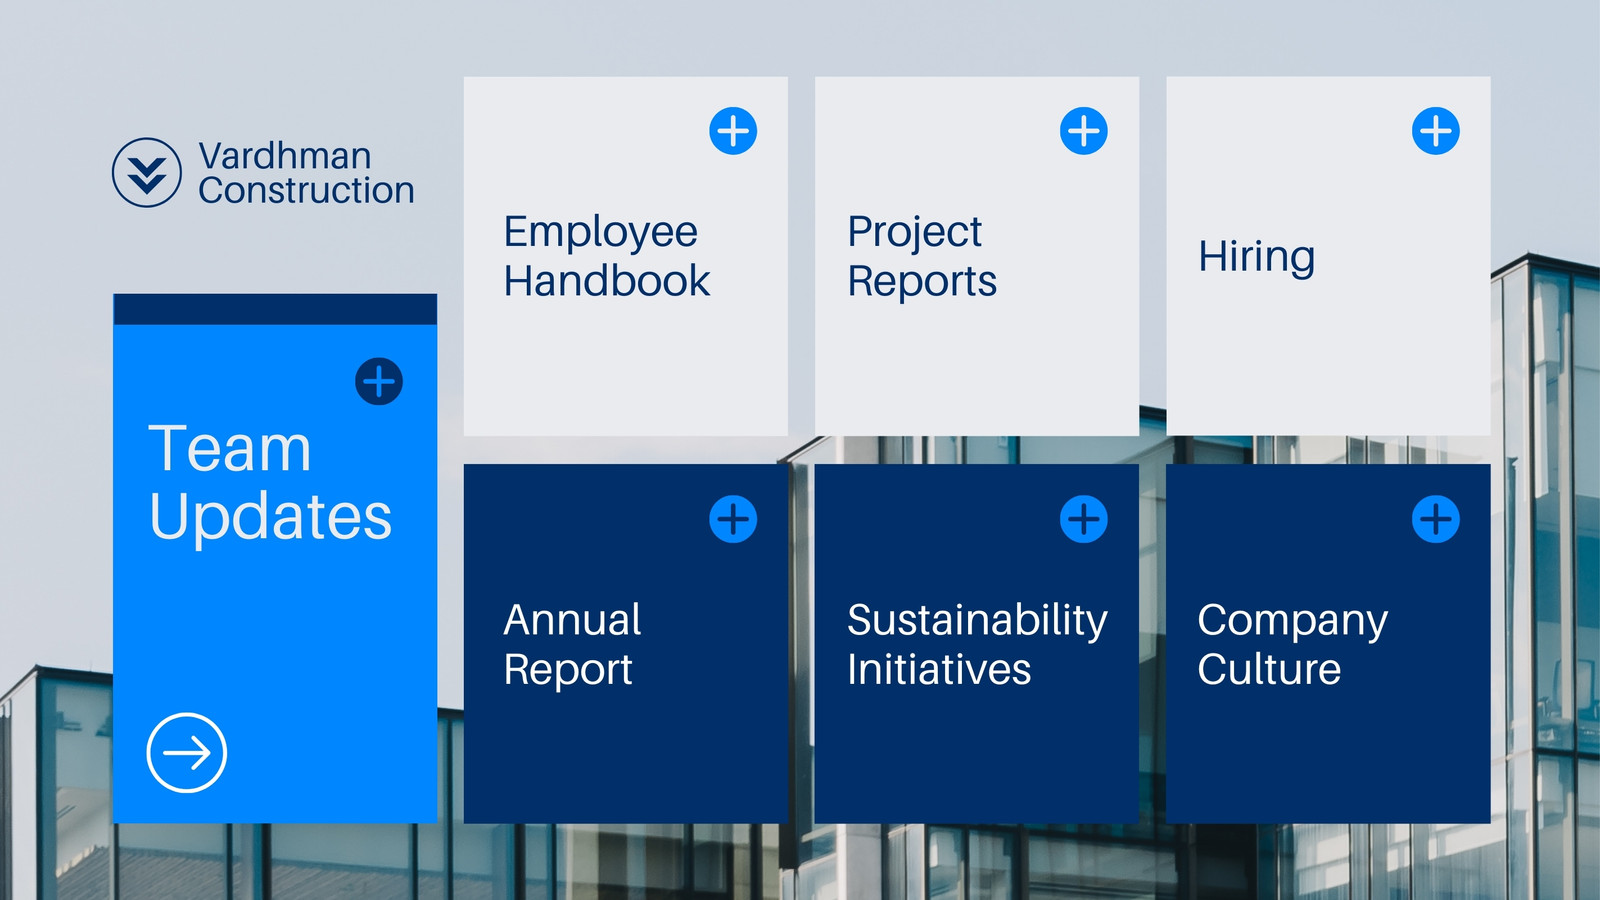
Task: Open the Project Reports tile
Action: [x=977, y=256]
